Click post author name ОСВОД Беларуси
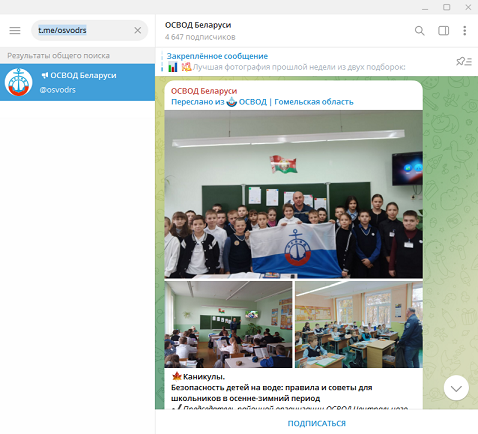Viewport: 478px width, 434px height. (x=204, y=91)
